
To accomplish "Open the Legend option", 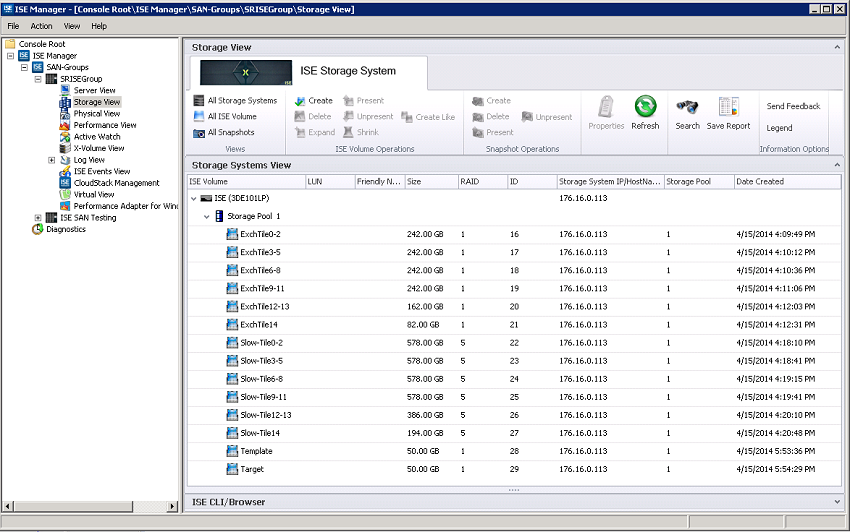I will pyautogui.click(x=779, y=128).
